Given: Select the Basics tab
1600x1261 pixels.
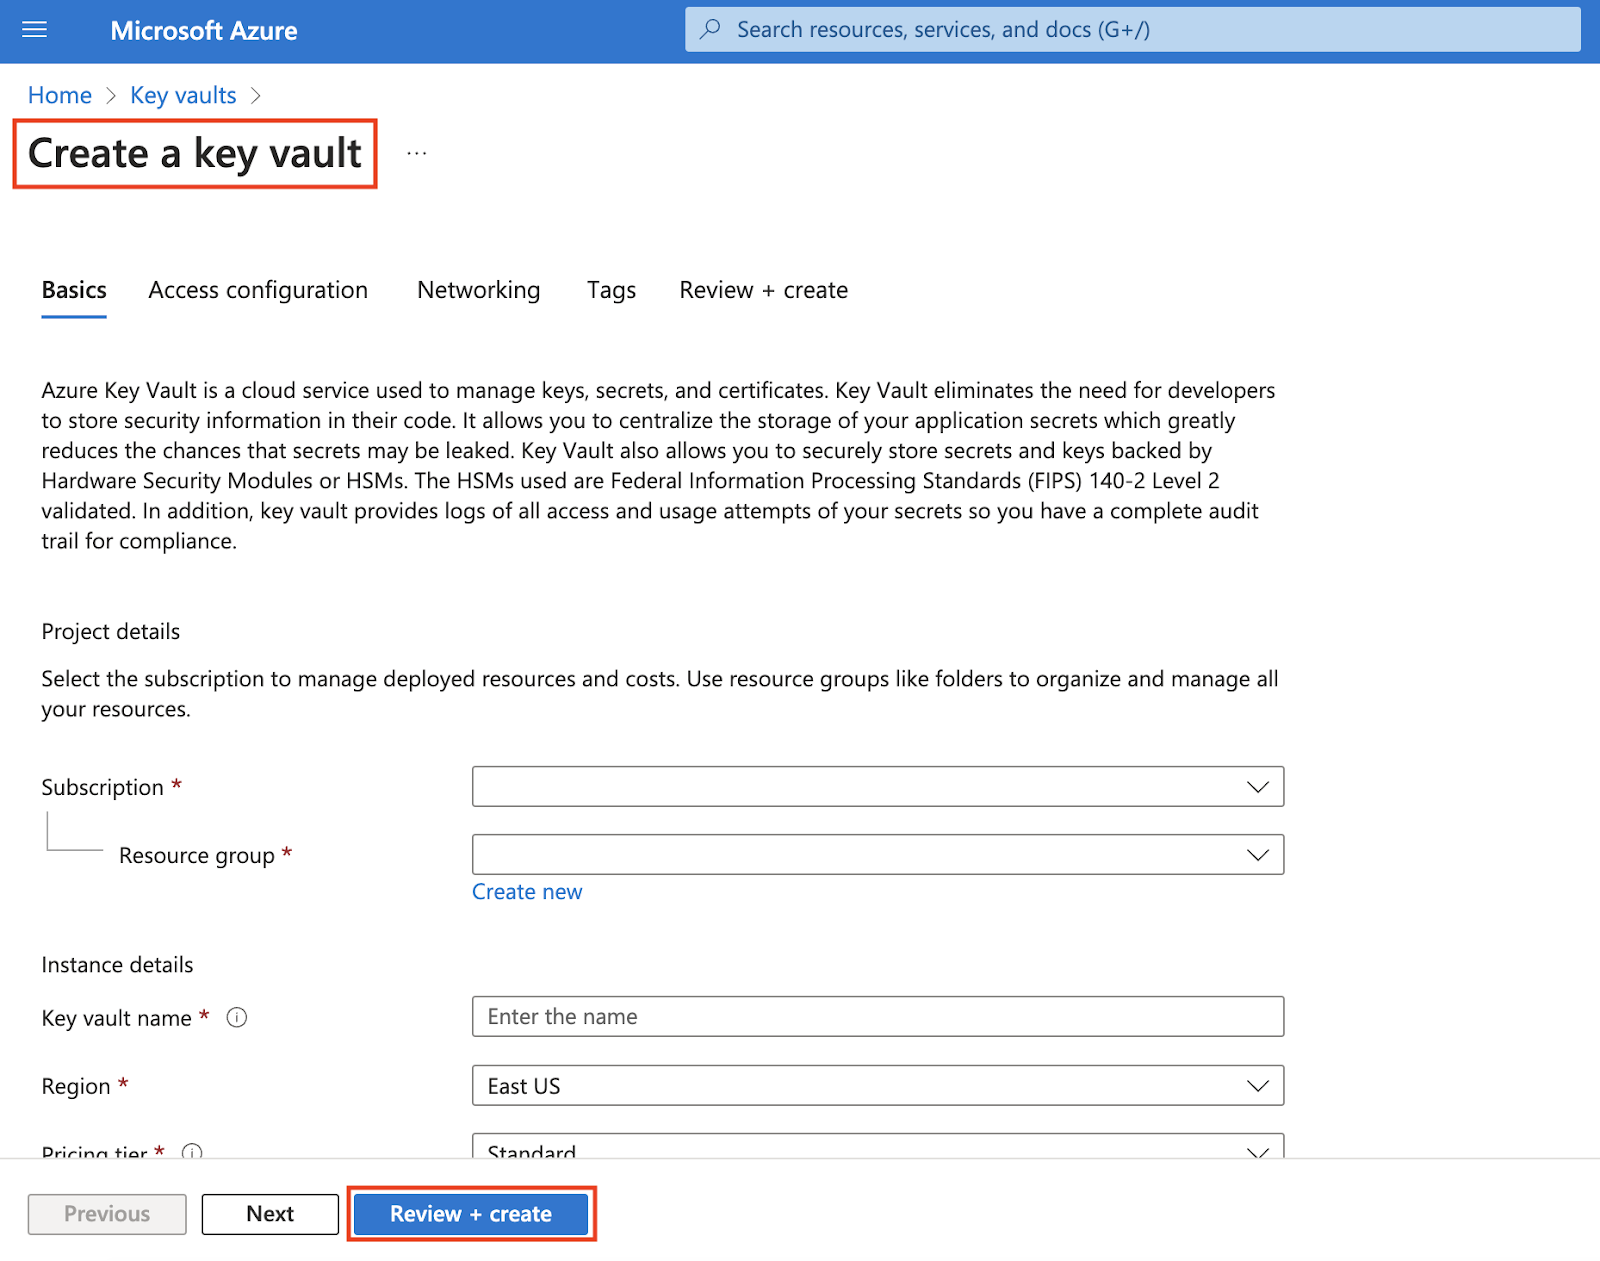Looking at the screenshot, I should point(74,290).
